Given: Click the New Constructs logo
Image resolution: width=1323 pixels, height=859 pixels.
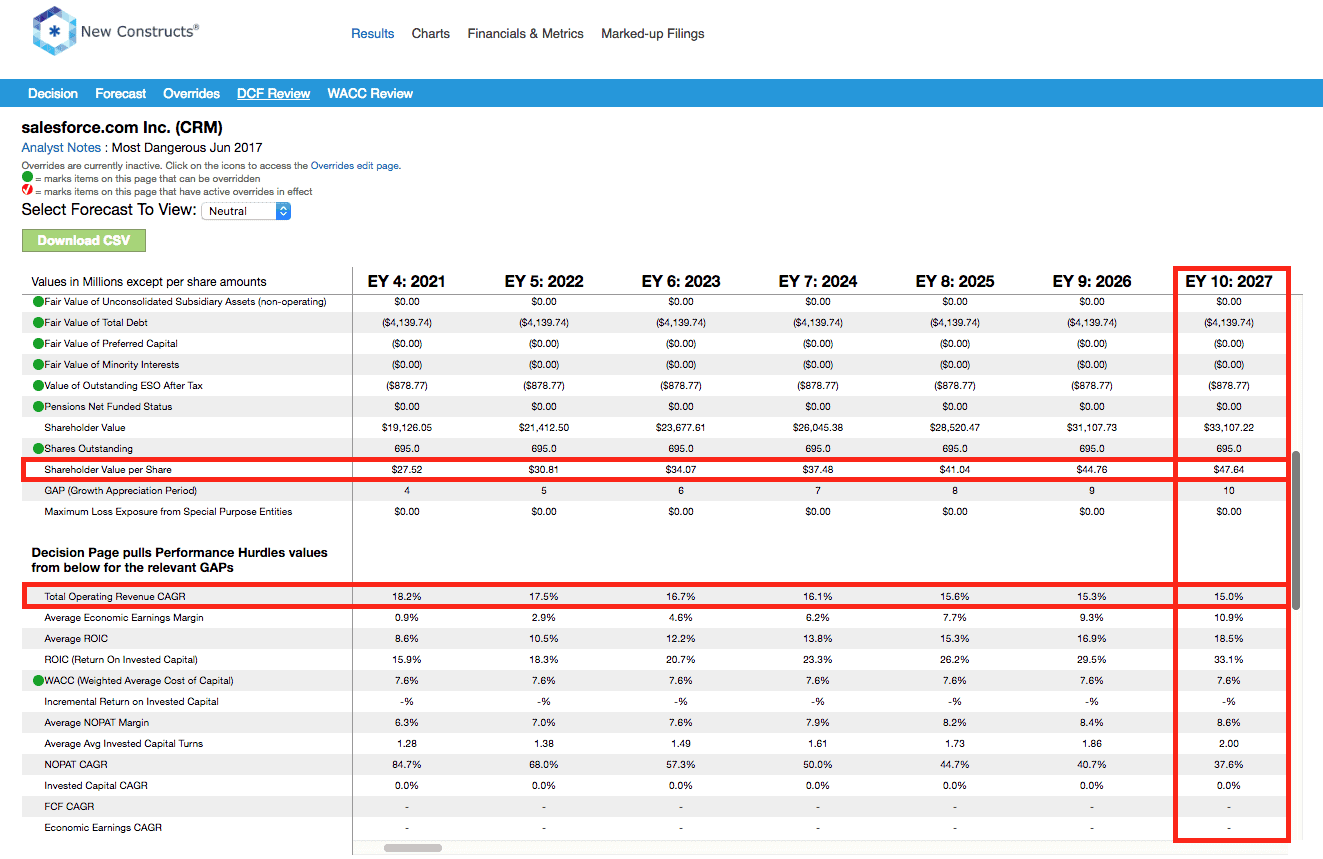Looking at the screenshot, I should tap(115, 31).
